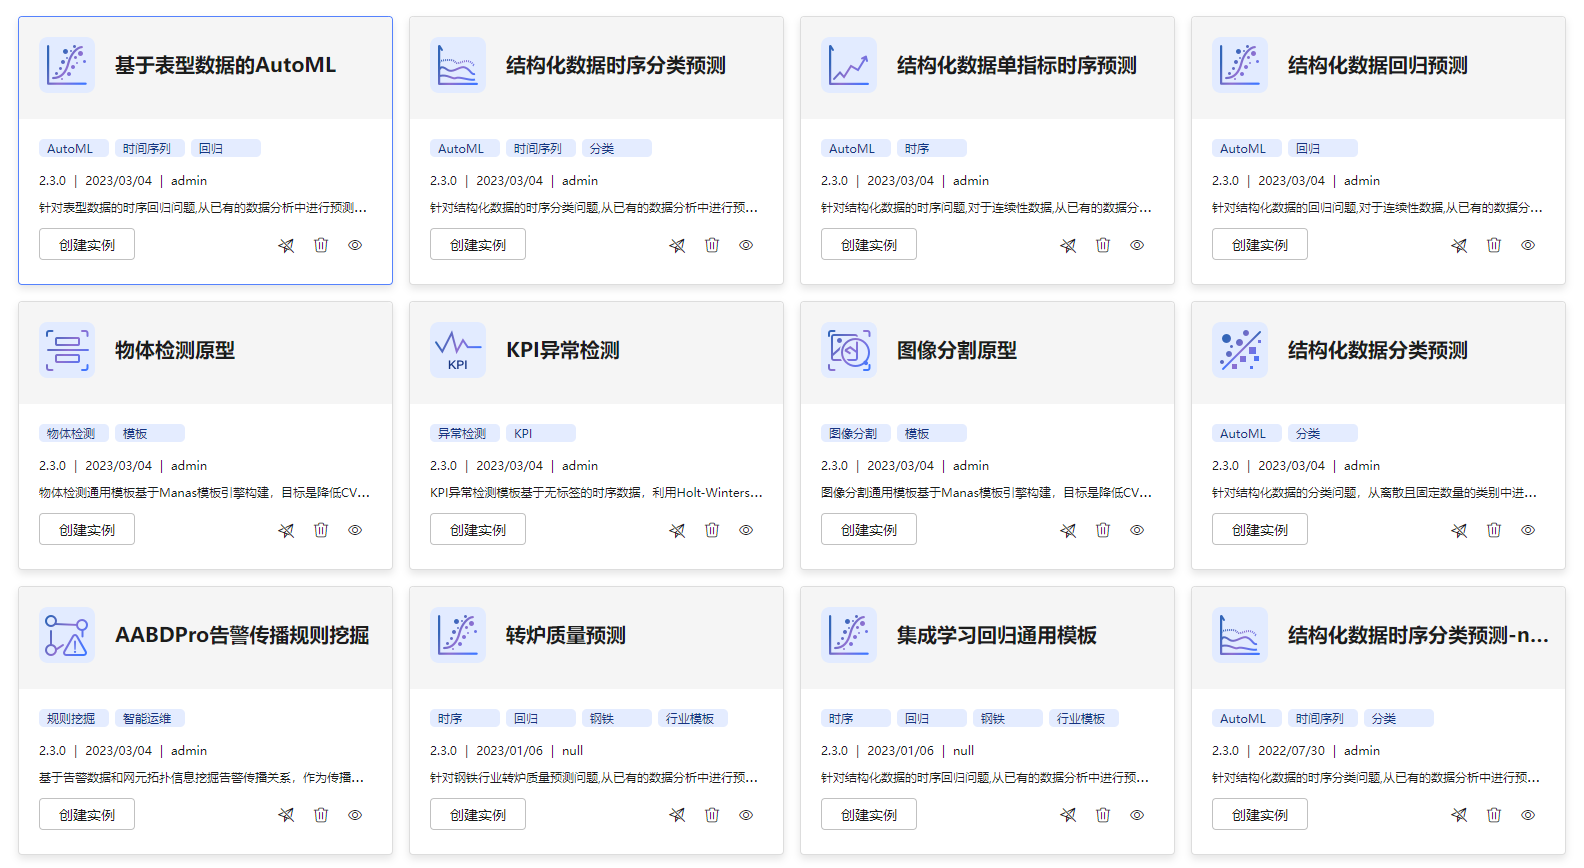Open the 结构化数据分类预测 card title
The image size is (1584, 868).
[x=1377, y=350]
